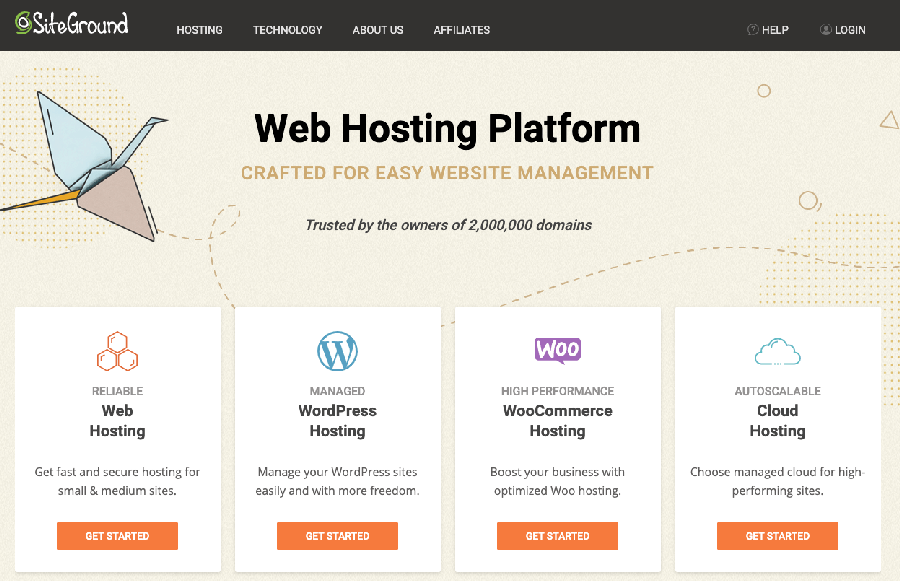Get started with Managed WordPress Hosting

[337, 536]
